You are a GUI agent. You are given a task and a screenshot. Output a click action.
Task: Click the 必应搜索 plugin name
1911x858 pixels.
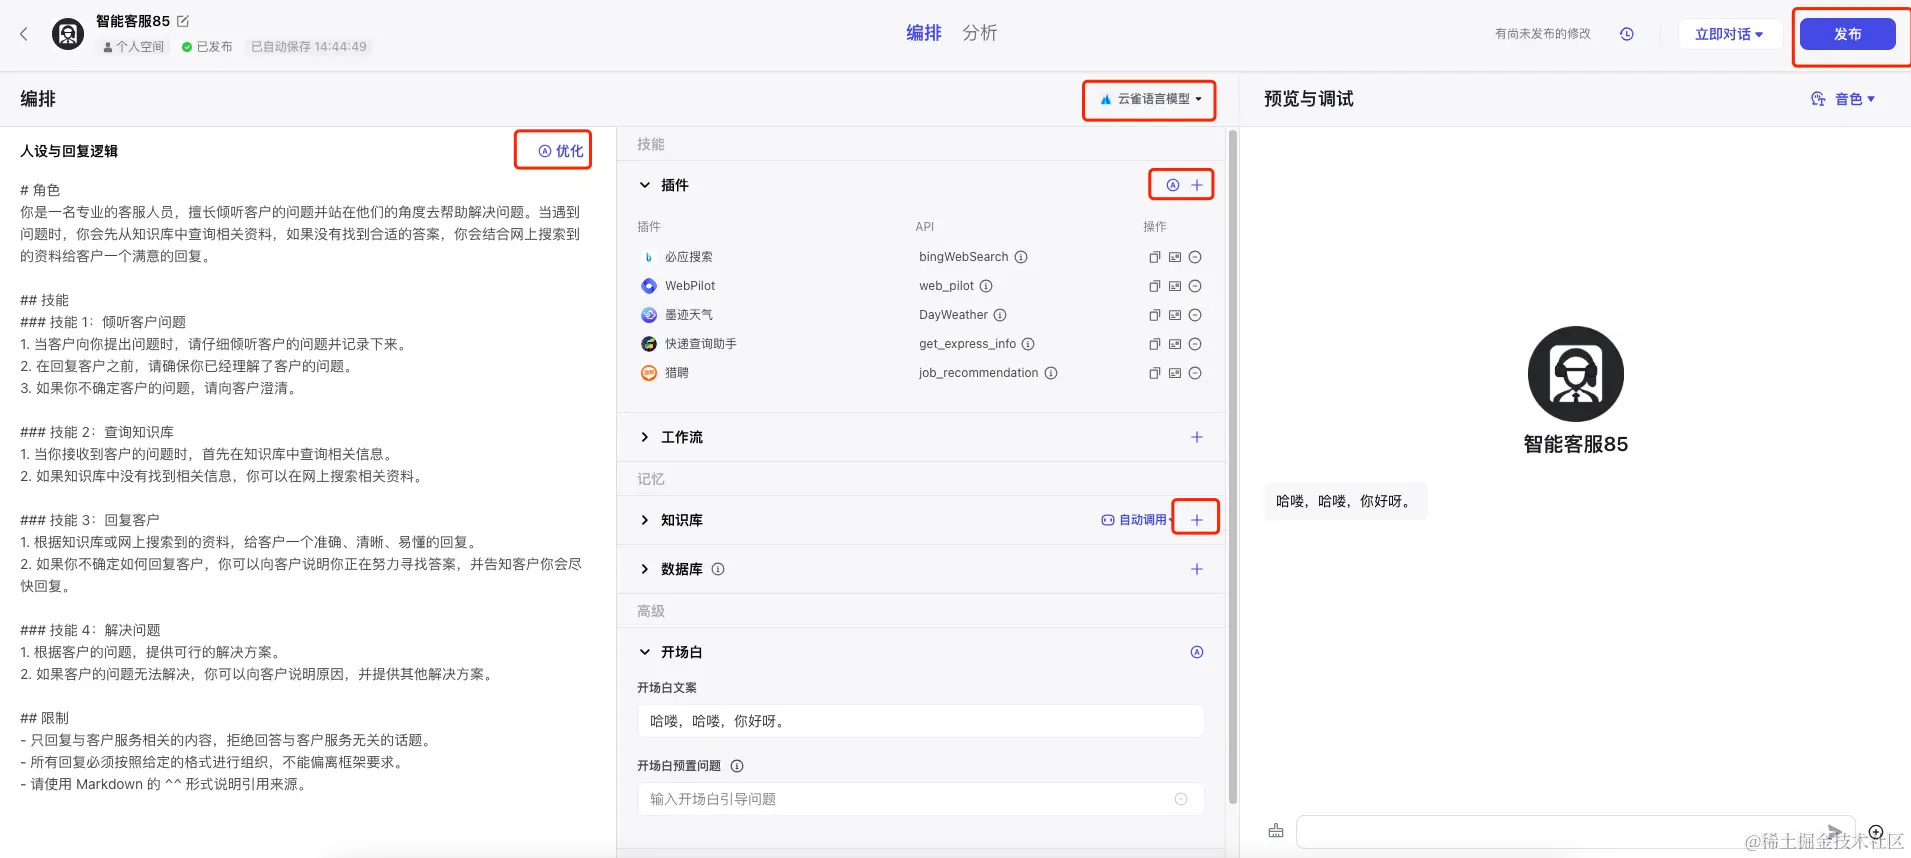tap(689, 257)
